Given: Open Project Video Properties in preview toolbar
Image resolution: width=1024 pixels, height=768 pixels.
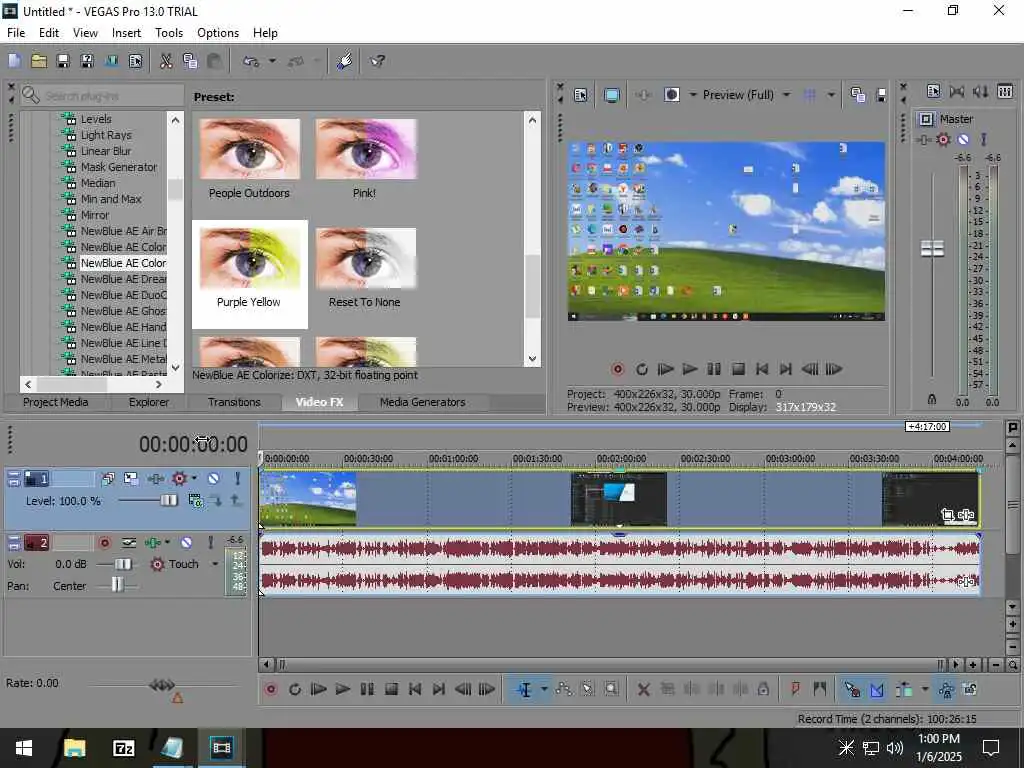Looking at the screenshot, I should click(581, 95).
